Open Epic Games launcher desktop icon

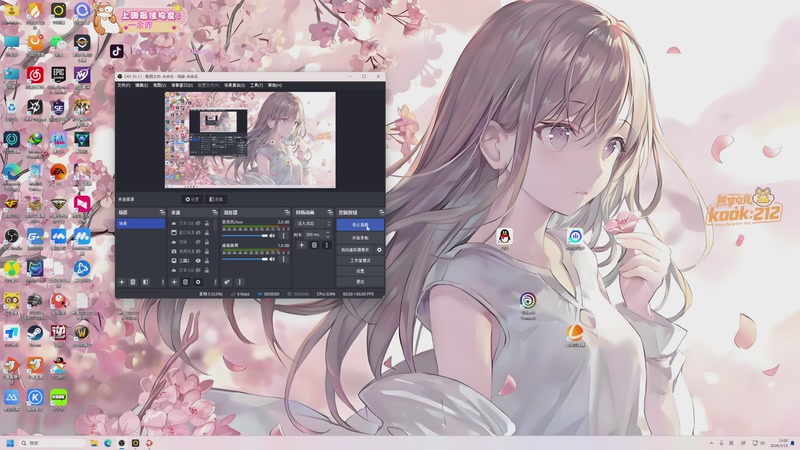[58, 75]
